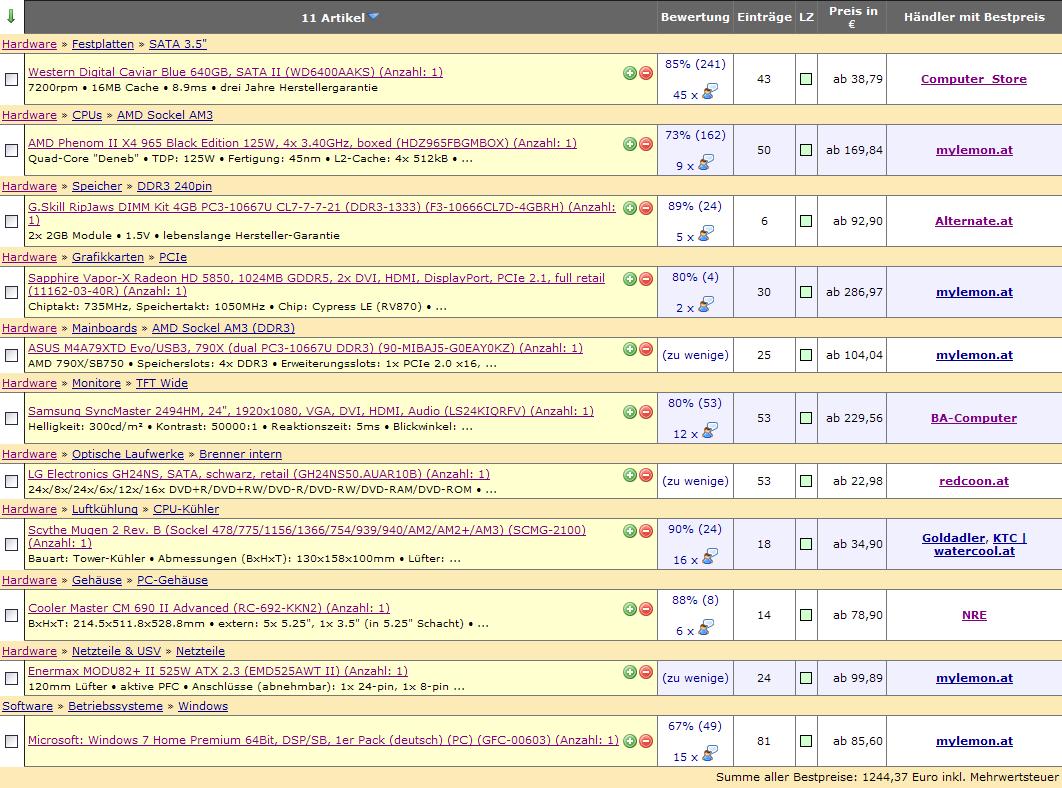
Task: Select checkbox for Western Digital Caviar Blue
Action: pyautogui.click(x=12, y=79)
